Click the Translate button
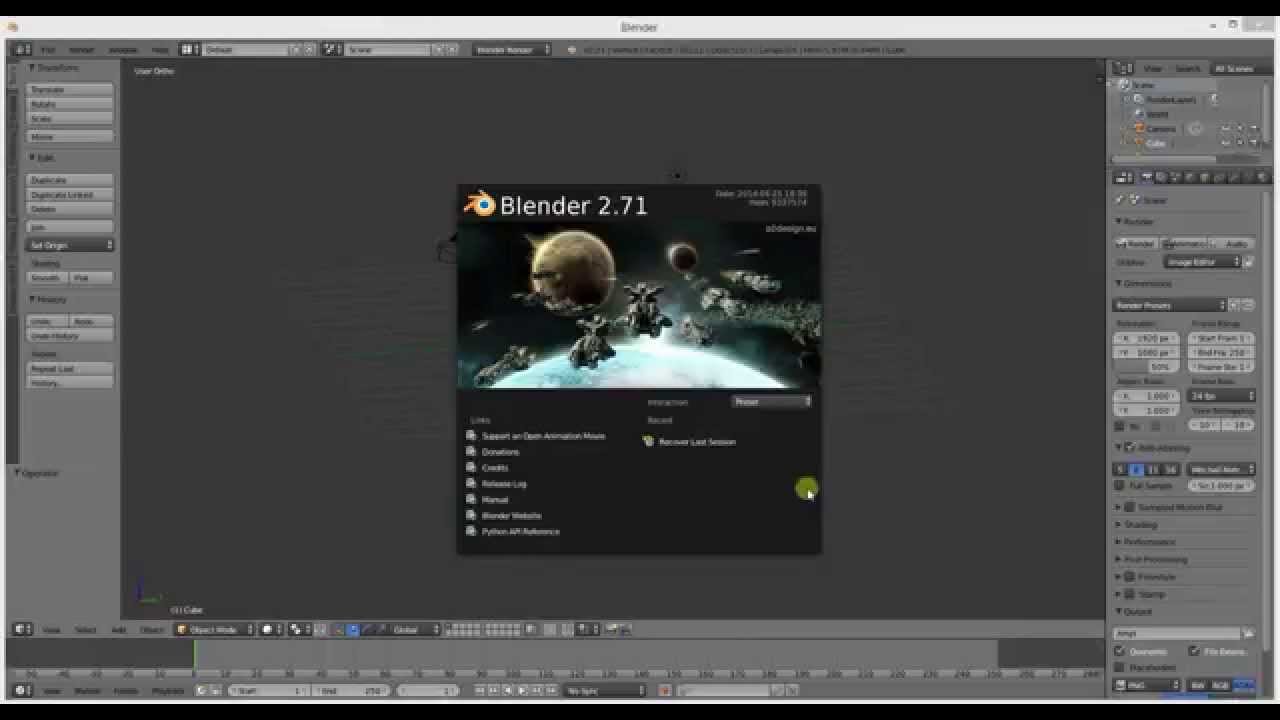 click(70, 89)
